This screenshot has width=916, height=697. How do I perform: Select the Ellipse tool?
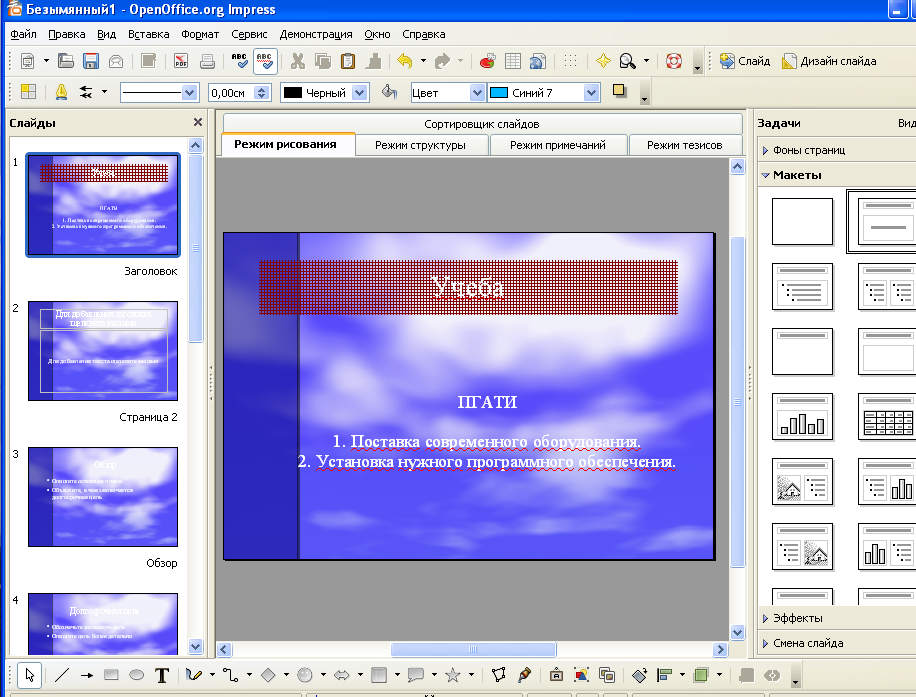point(137,675)
